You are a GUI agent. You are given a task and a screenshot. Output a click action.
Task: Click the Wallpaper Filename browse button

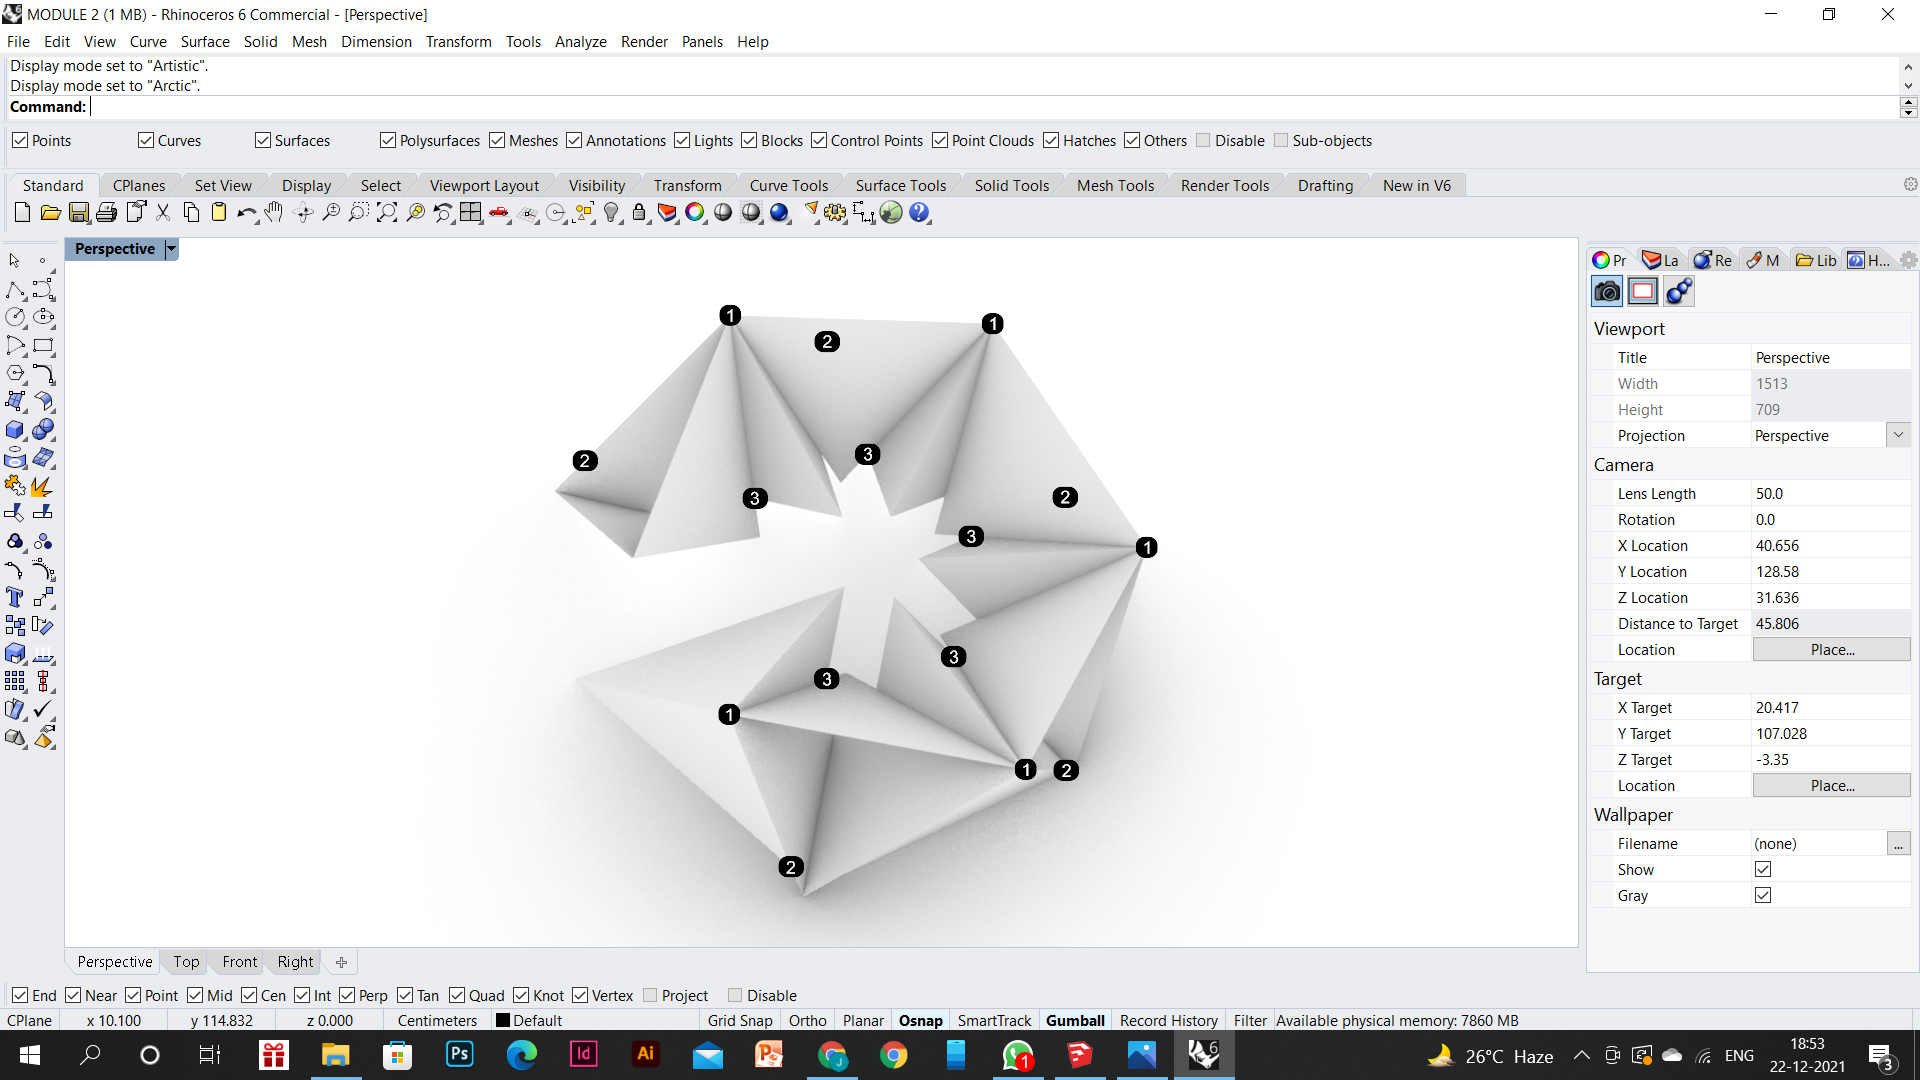1897,843
